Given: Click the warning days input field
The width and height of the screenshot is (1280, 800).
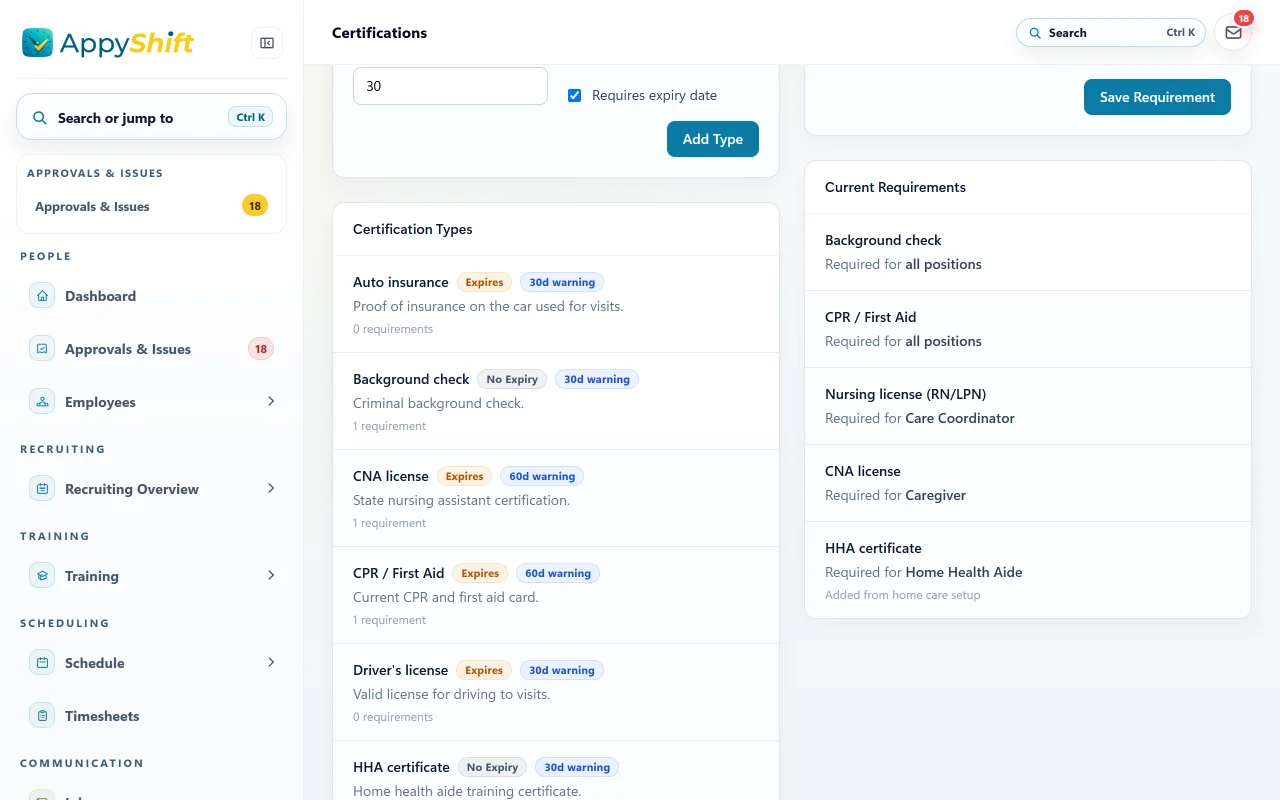Looking at the screenshot, I should tap(450, 86).
